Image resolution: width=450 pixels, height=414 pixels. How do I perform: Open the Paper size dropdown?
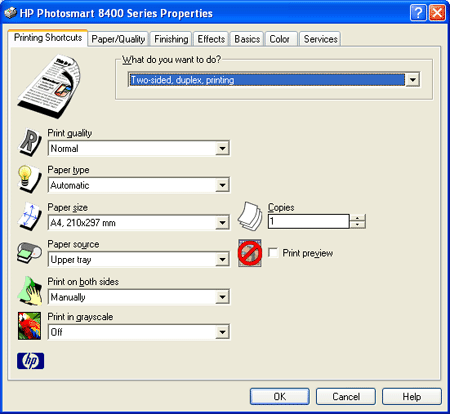[x=222, y=223]
